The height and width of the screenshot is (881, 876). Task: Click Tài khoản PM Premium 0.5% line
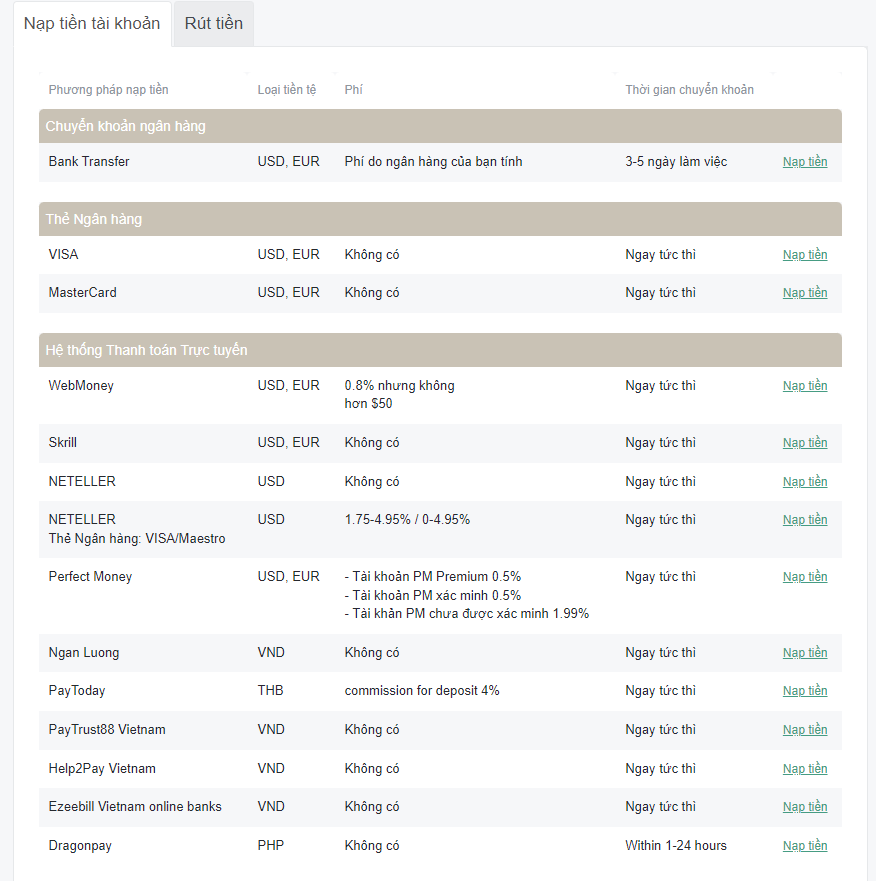pos(433,576)
